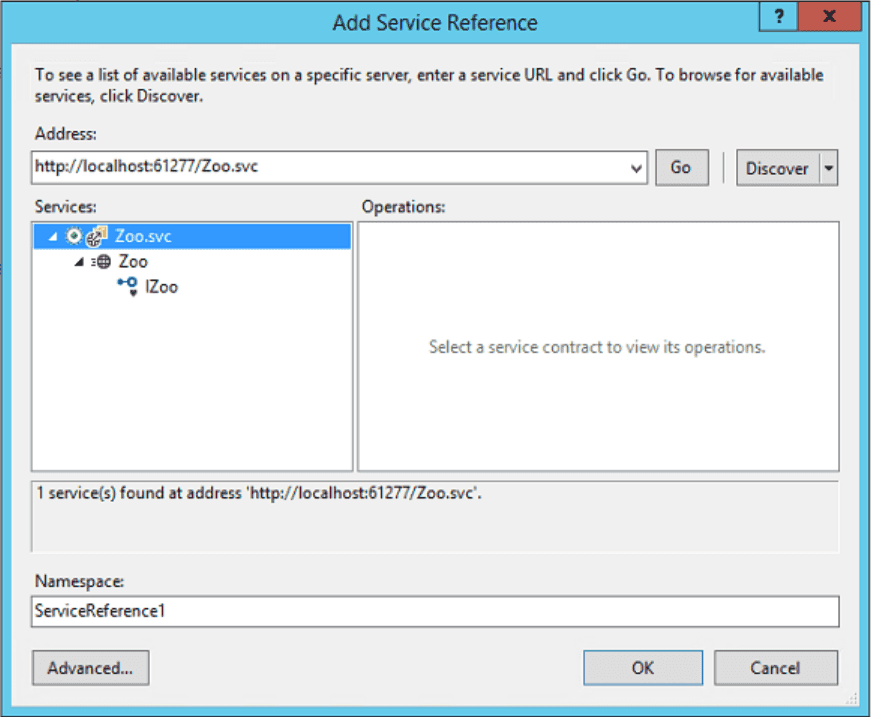Click the gear icon beside Zoo.svc

73,236
